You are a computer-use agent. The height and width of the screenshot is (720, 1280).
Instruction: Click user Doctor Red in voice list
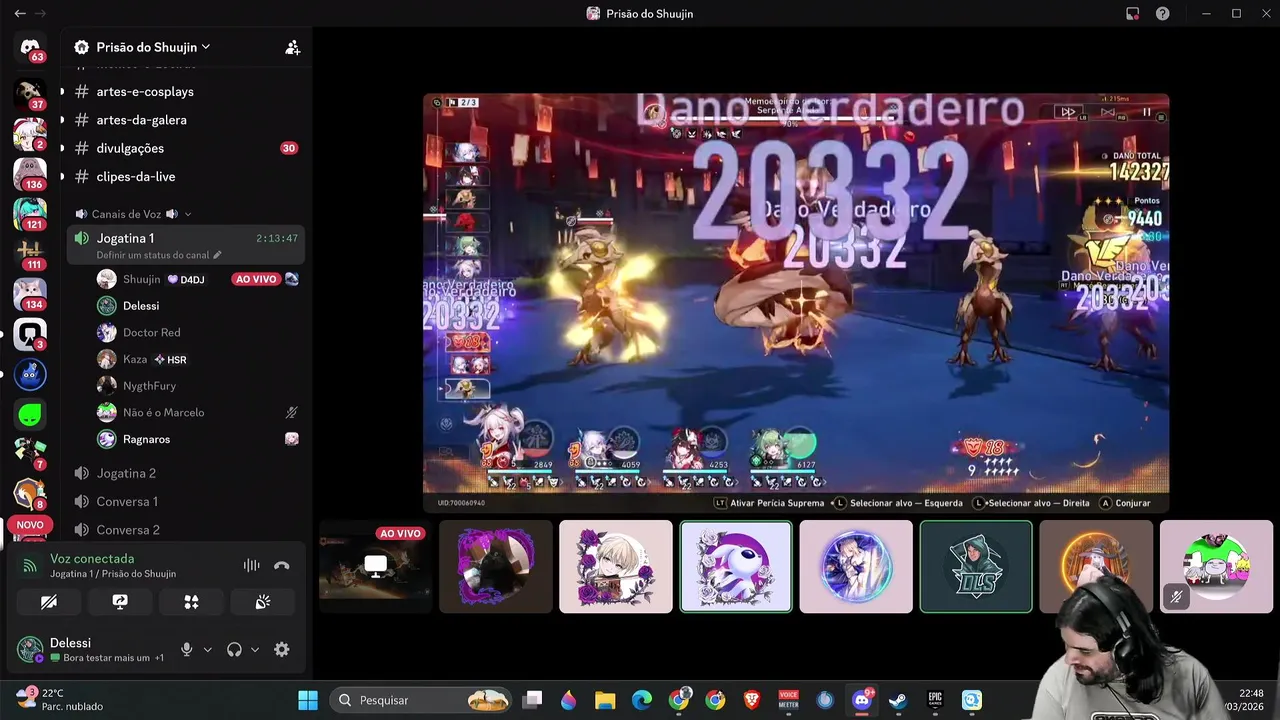tap(151, 332)
